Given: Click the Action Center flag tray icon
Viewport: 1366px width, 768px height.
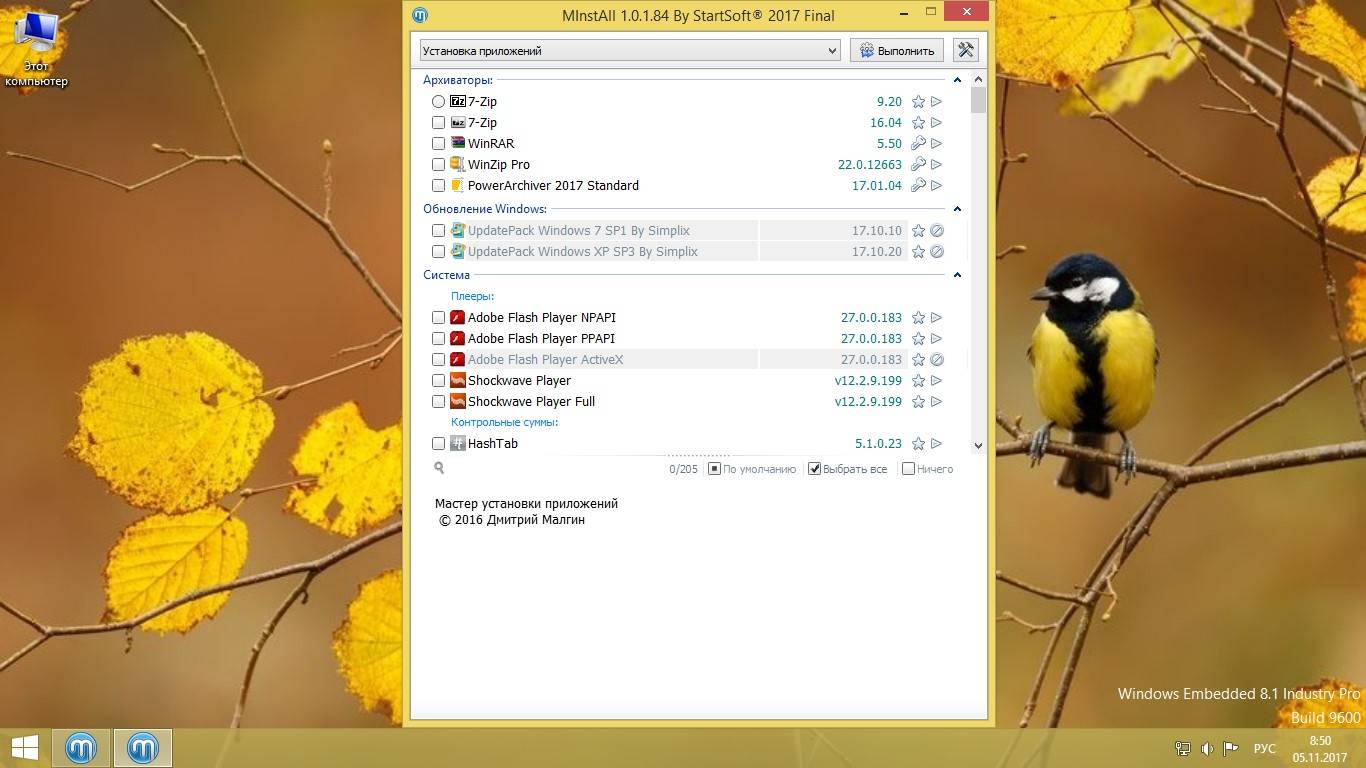Looking at the screenshot, I should [x=1231, y=748].
